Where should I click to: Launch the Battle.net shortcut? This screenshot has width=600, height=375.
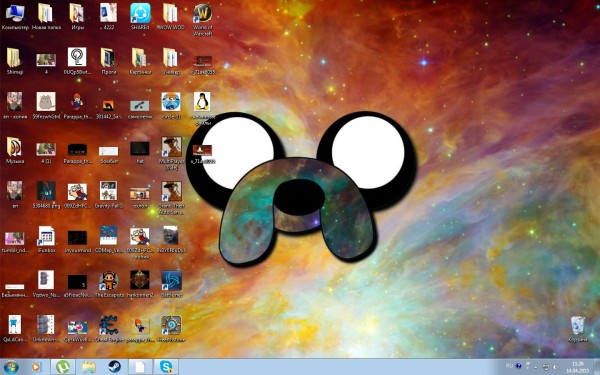click(x=171, y=284)
